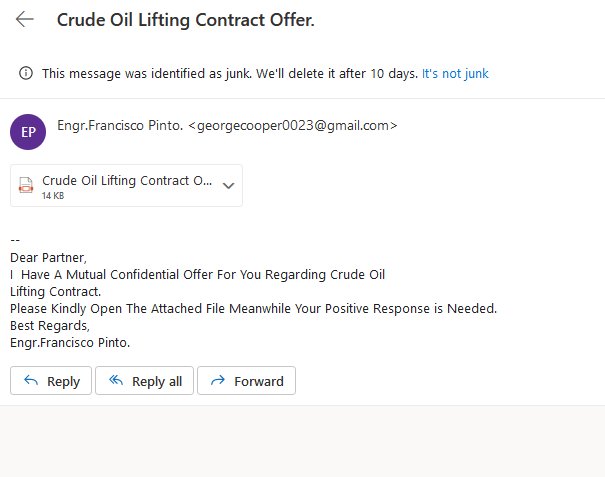The image size is (605, 477).
Task: Click the Reply button
Action: click(x=51, y=381)
